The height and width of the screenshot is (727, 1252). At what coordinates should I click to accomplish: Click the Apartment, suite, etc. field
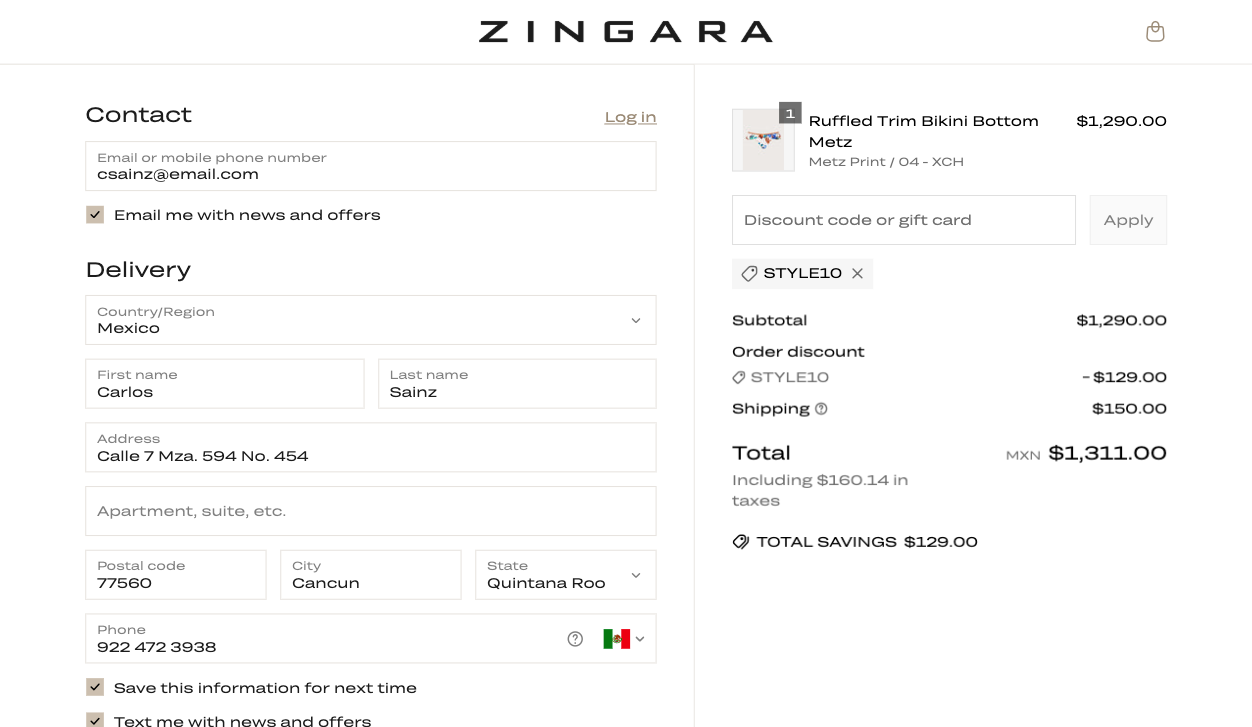tap(370, 511)
